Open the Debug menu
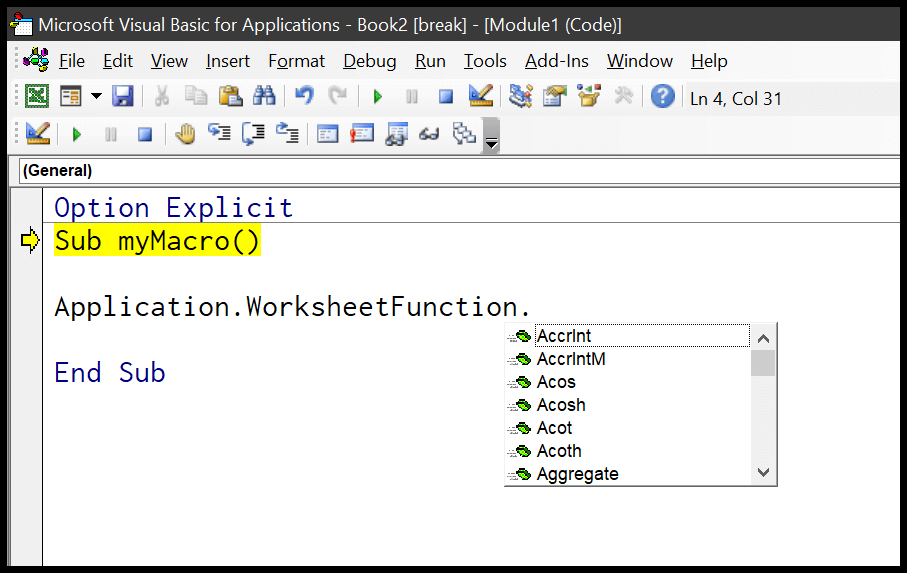907x573 pixels. pyautogui.click(x=369, y=61)
